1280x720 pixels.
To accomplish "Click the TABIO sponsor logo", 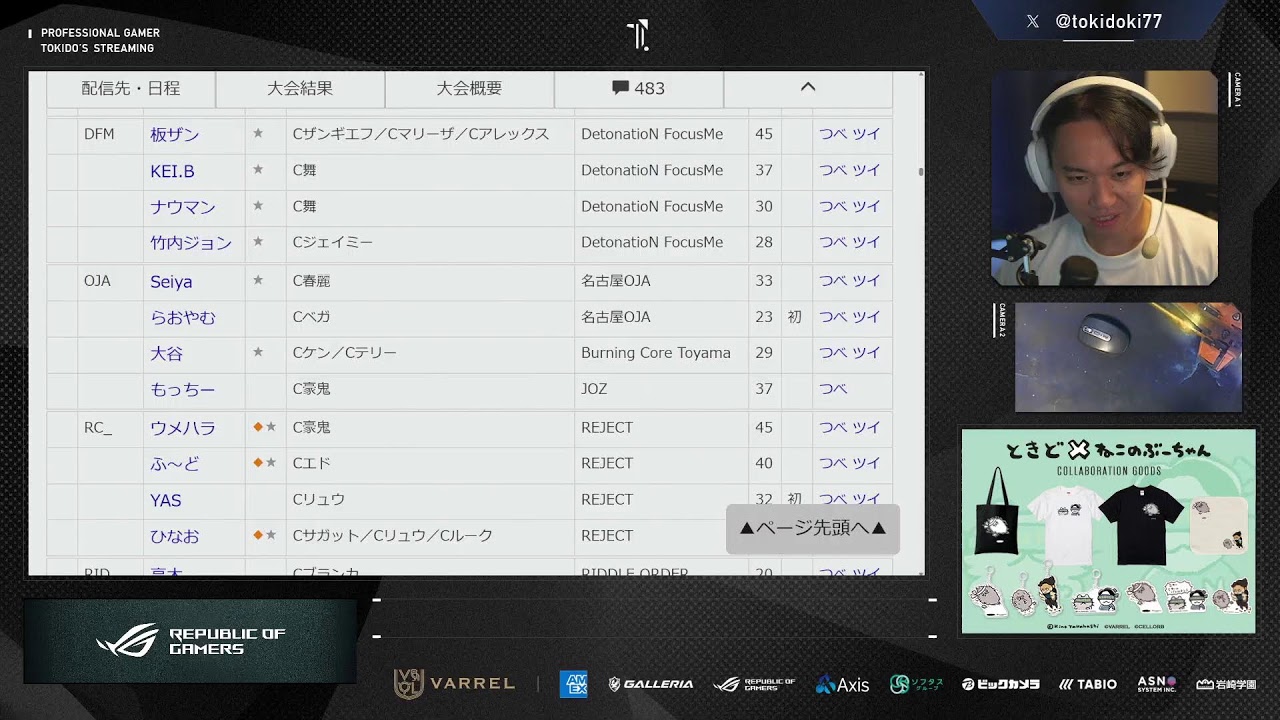I will click(1088, 685).
